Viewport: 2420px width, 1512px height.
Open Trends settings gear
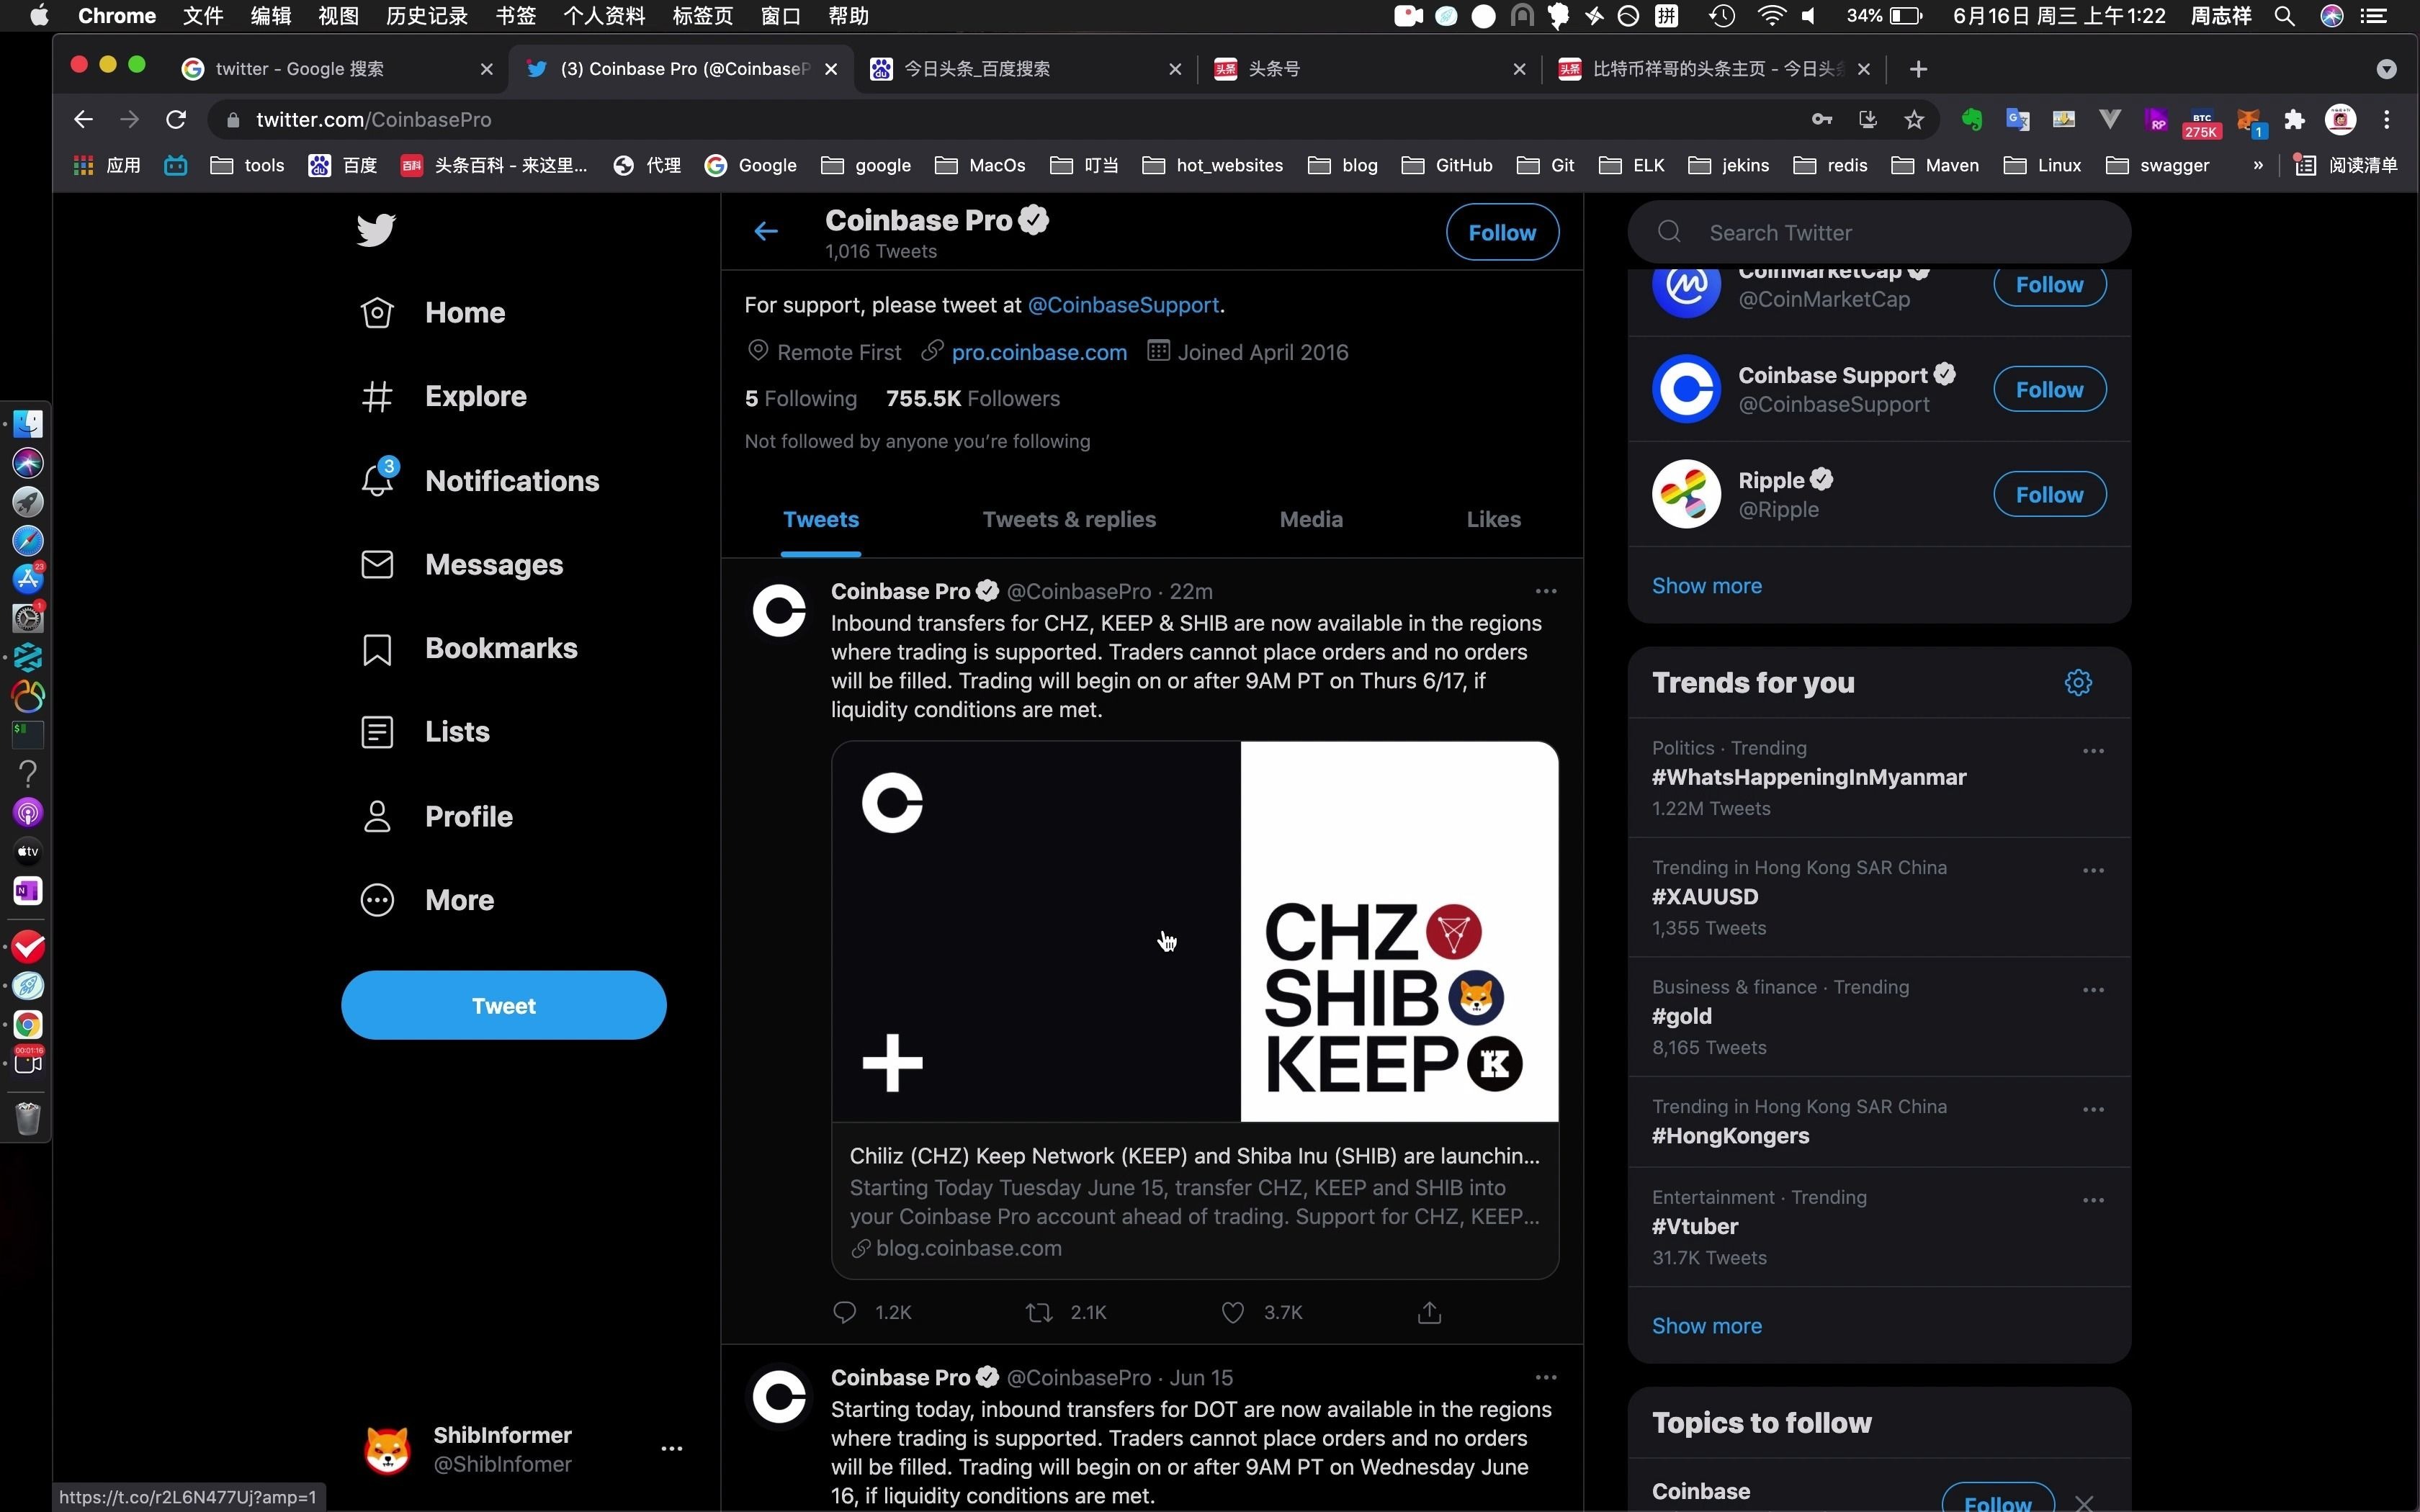pos(2078,682)
